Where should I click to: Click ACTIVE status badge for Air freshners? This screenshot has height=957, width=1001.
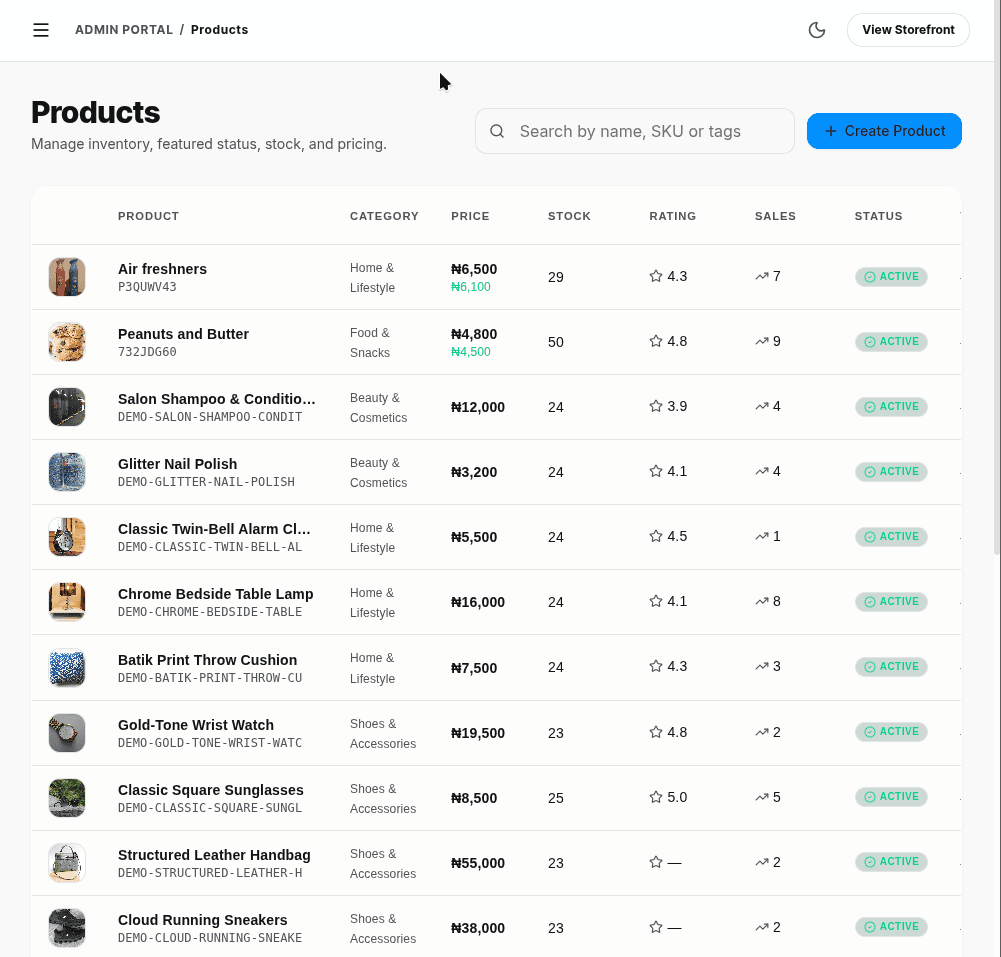coord(891,276)
